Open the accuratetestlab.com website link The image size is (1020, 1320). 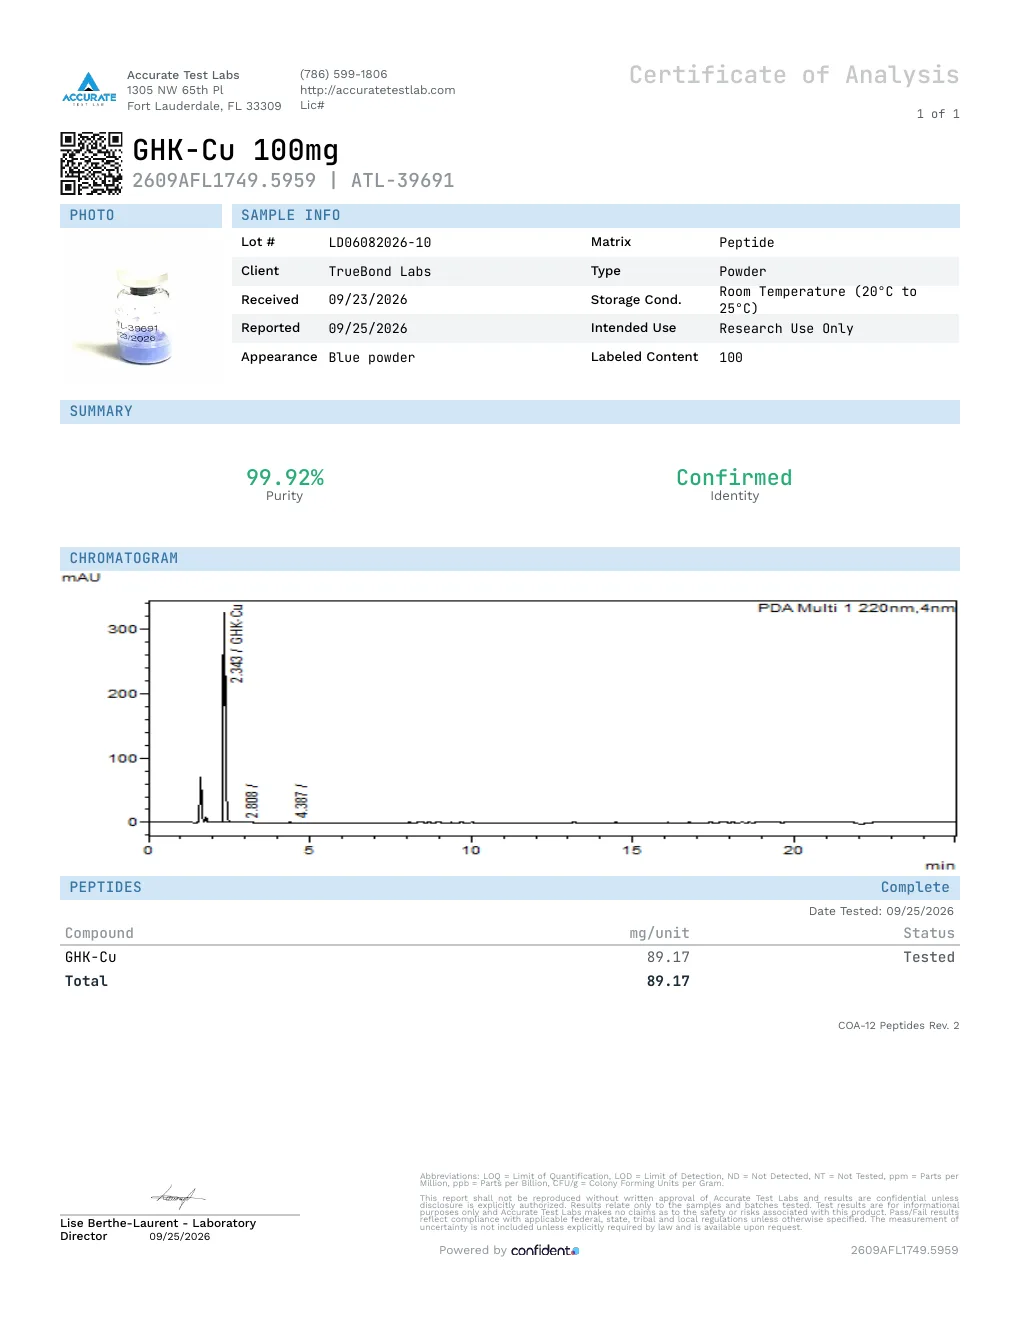(377, 90)
